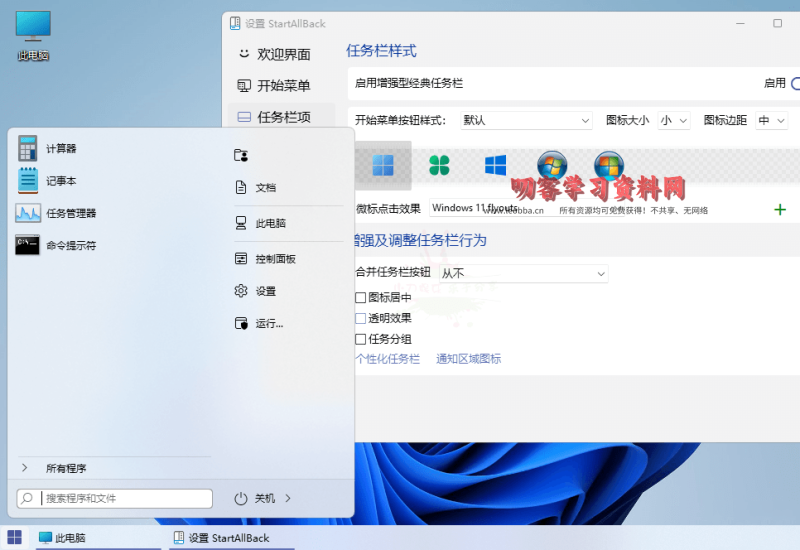Click the search magnifier icon in start menu

click(27, 498)
